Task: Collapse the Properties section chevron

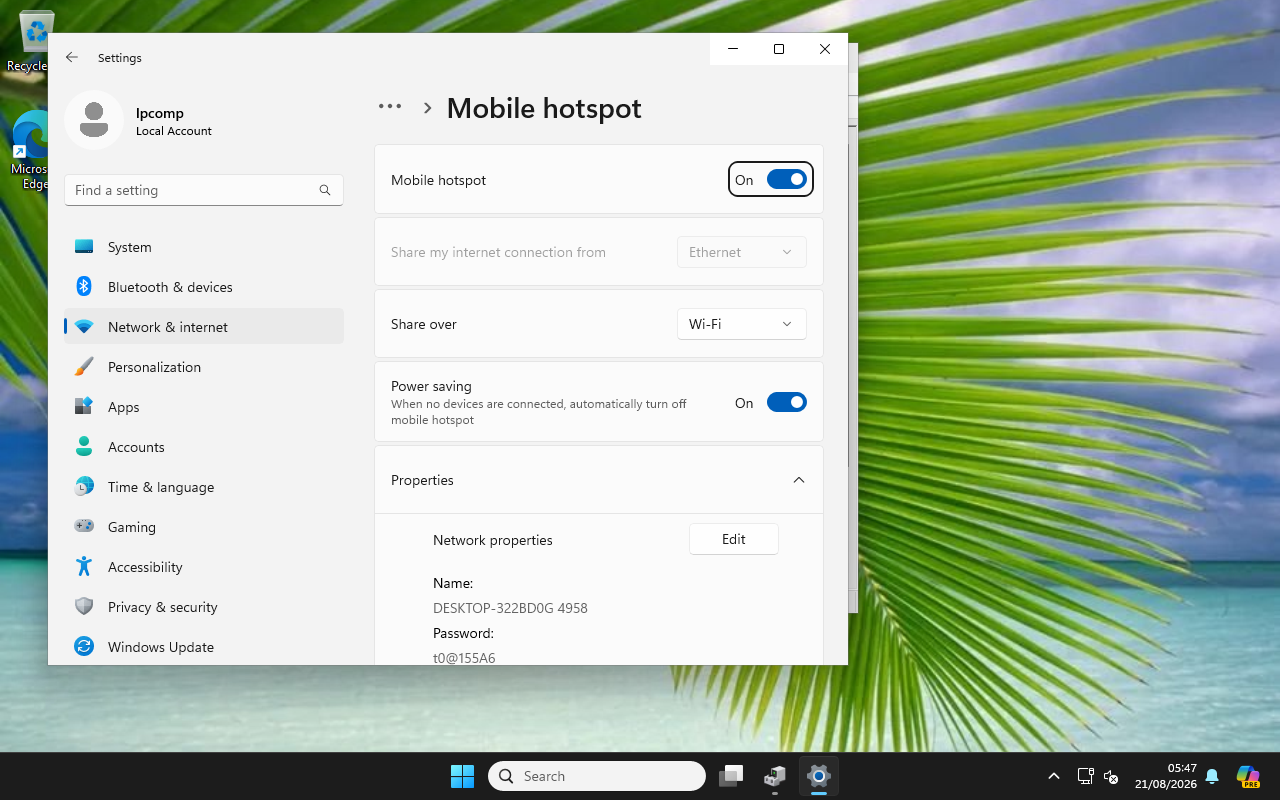Action: tap(799, 480)
